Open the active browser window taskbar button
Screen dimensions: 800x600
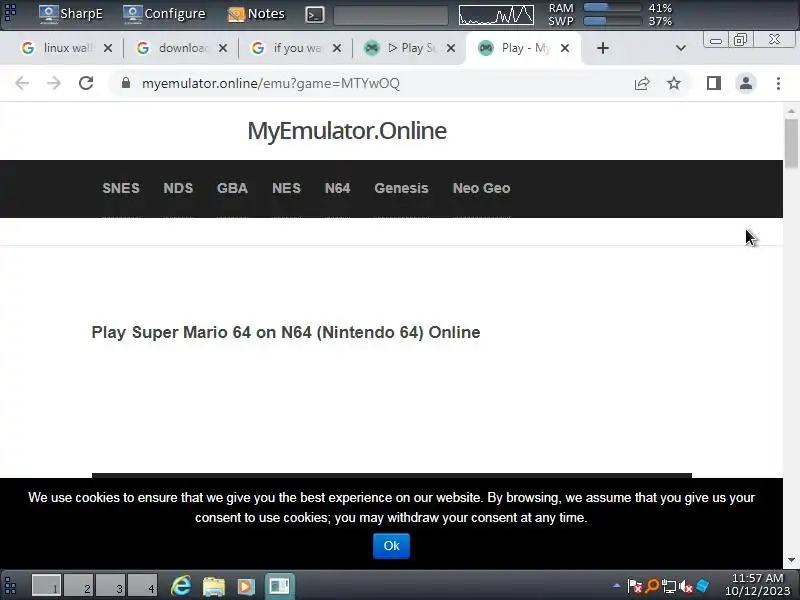279,586
